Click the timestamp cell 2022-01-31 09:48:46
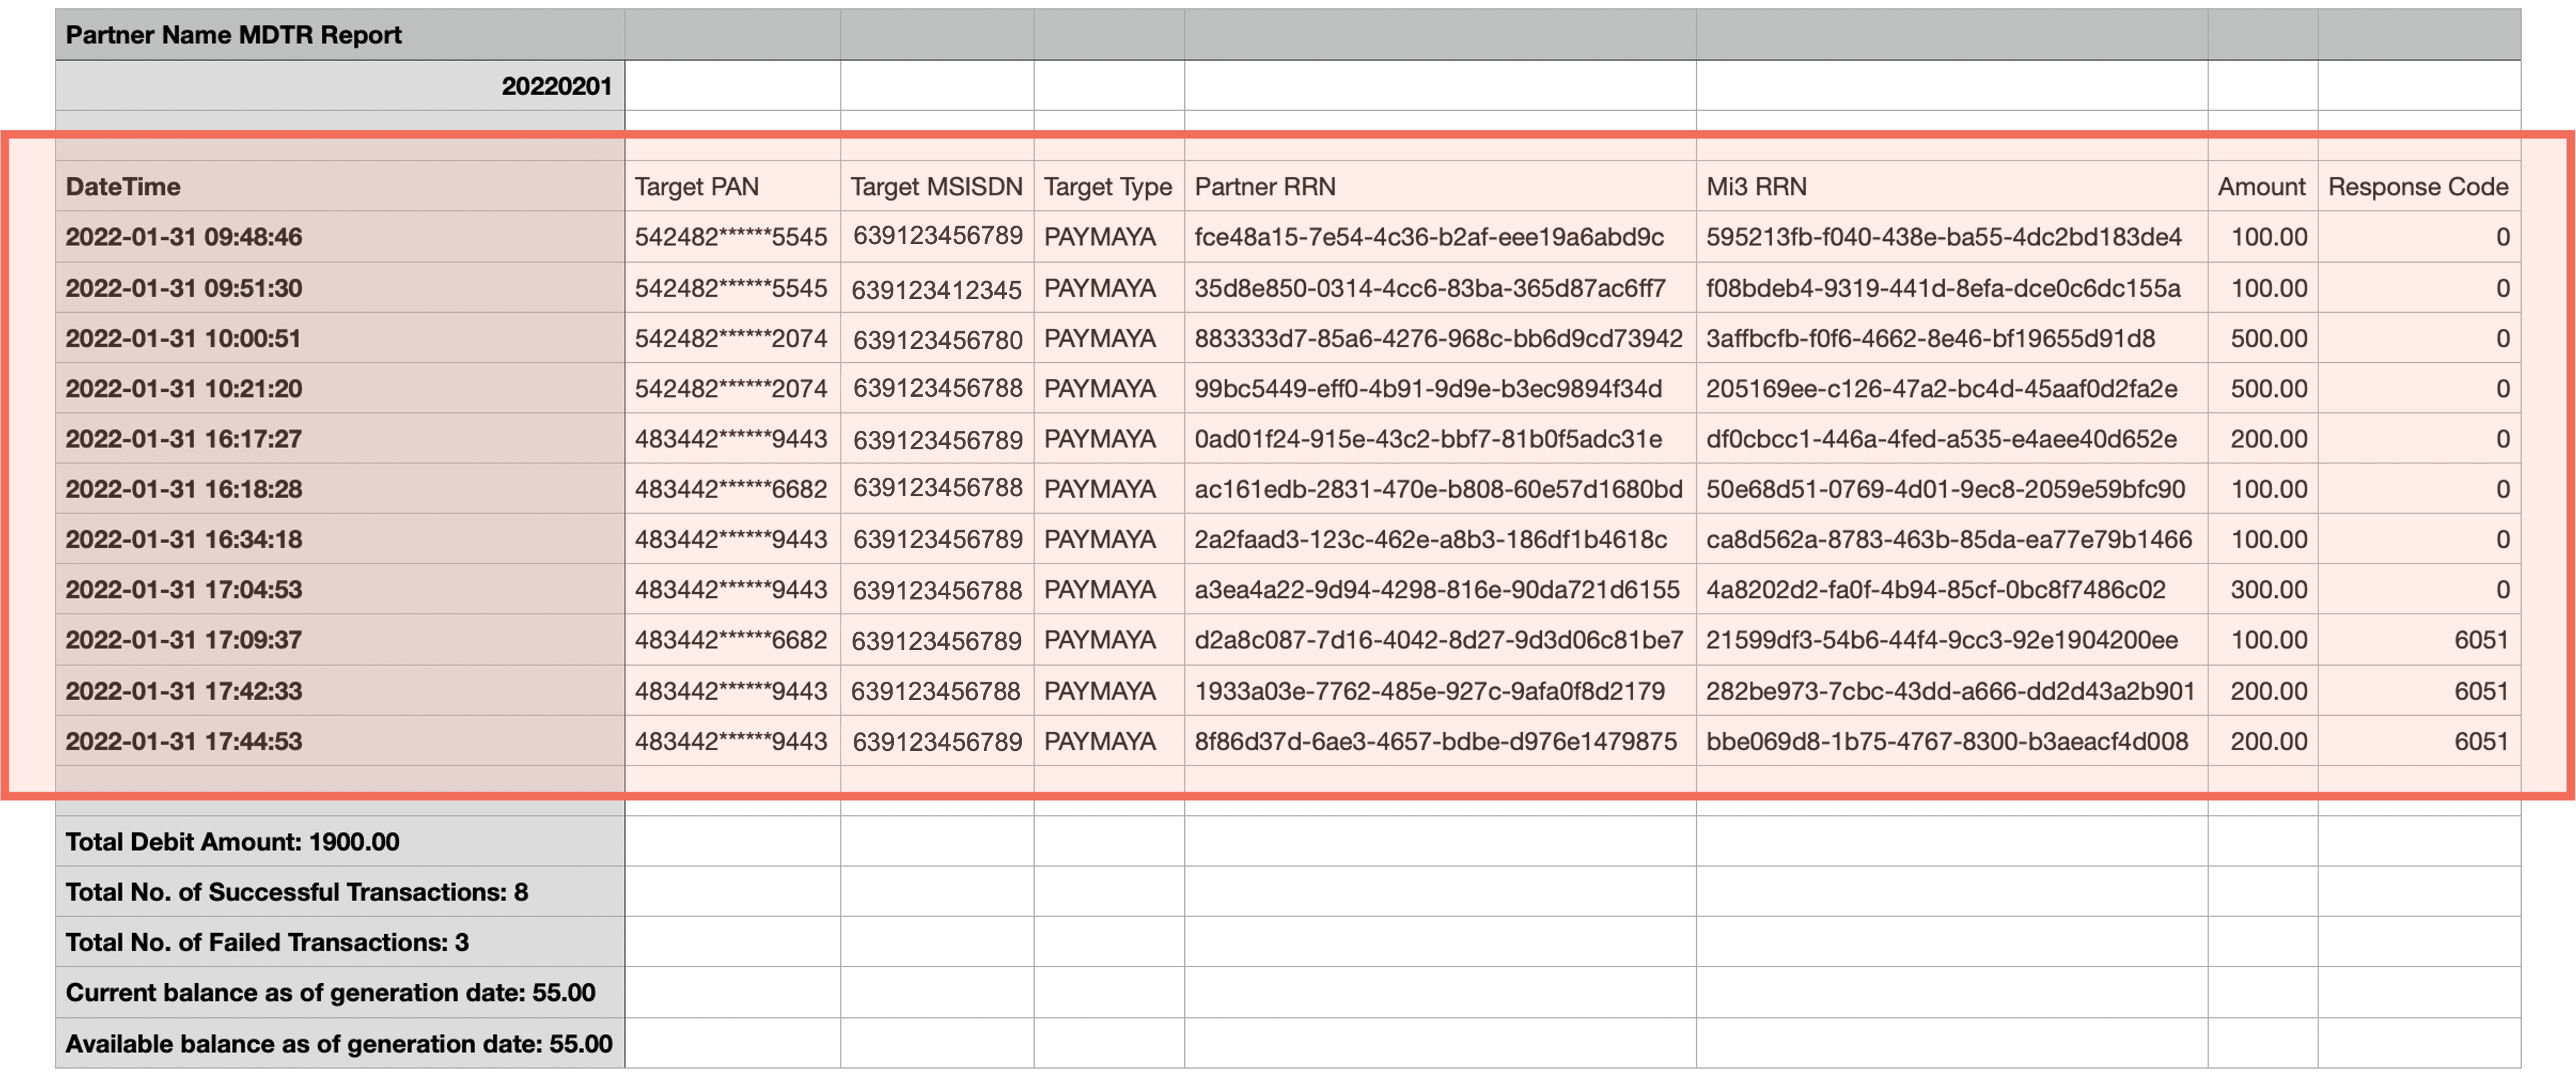Image resolution: width=2576 pixels, height=1079 pixels. click(x=184, y=237)
